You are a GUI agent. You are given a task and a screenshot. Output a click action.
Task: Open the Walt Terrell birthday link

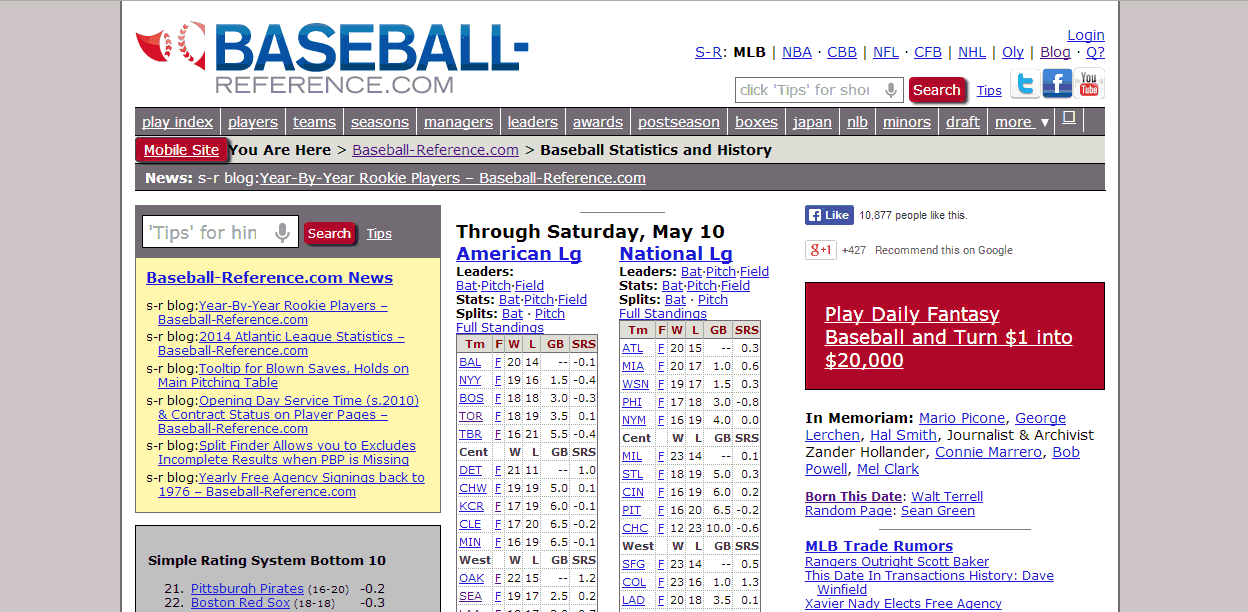pyautogui.click(x=946, y=497)
